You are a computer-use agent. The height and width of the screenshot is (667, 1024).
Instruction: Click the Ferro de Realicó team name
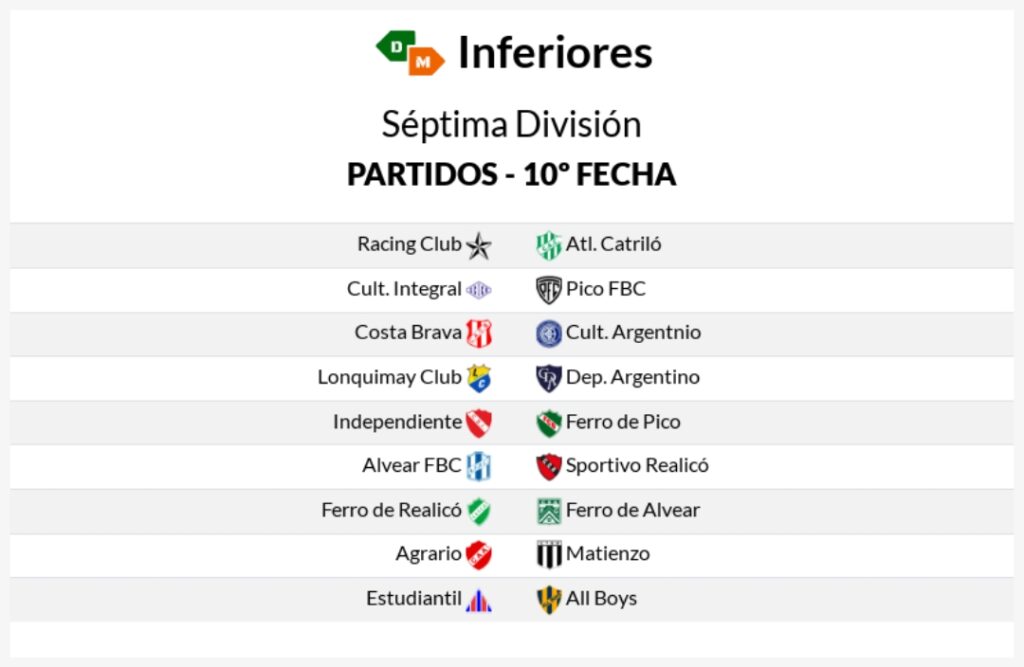(391, 510)
